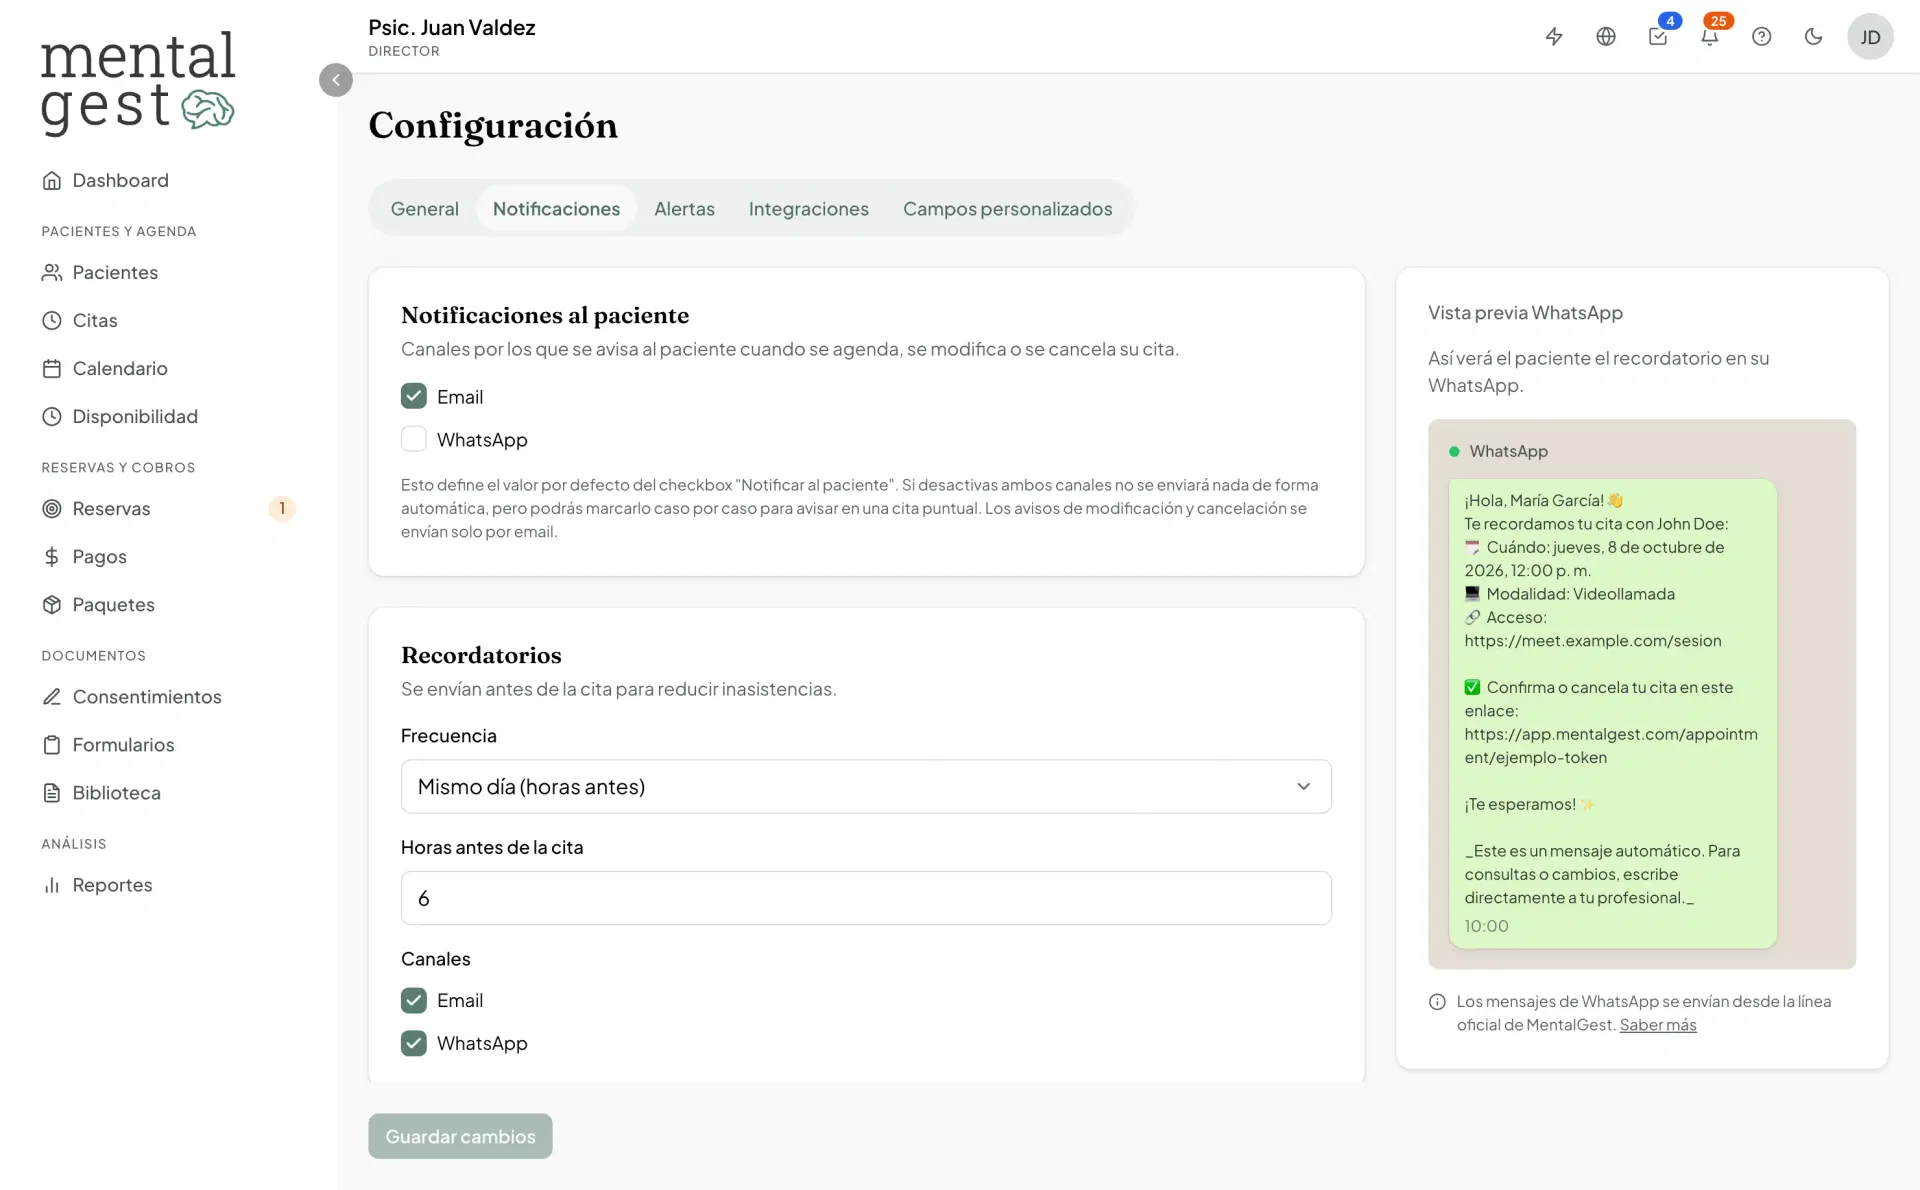
Task: Click the Horas antes de la cita field
Action: tap(866, 898)
